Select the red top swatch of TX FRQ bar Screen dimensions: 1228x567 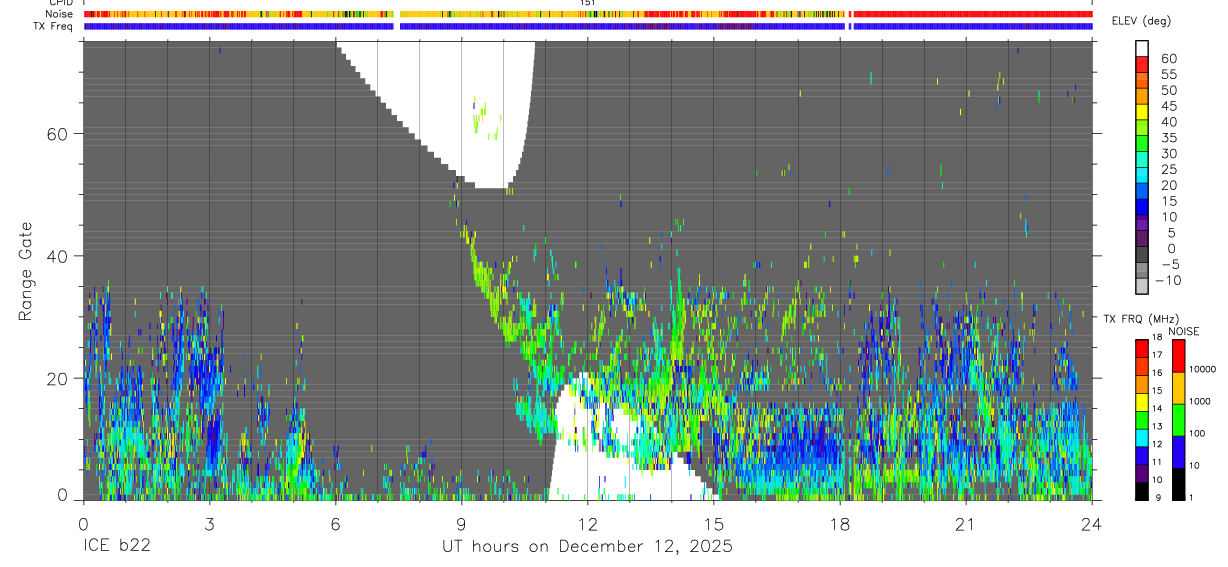1141,348
